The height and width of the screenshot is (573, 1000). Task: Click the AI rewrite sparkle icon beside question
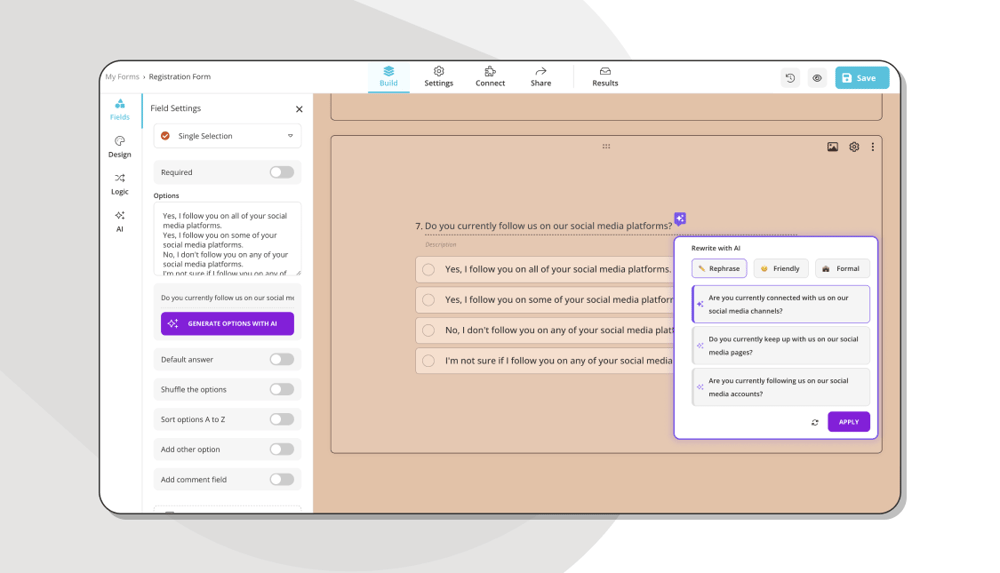(680, 219)
